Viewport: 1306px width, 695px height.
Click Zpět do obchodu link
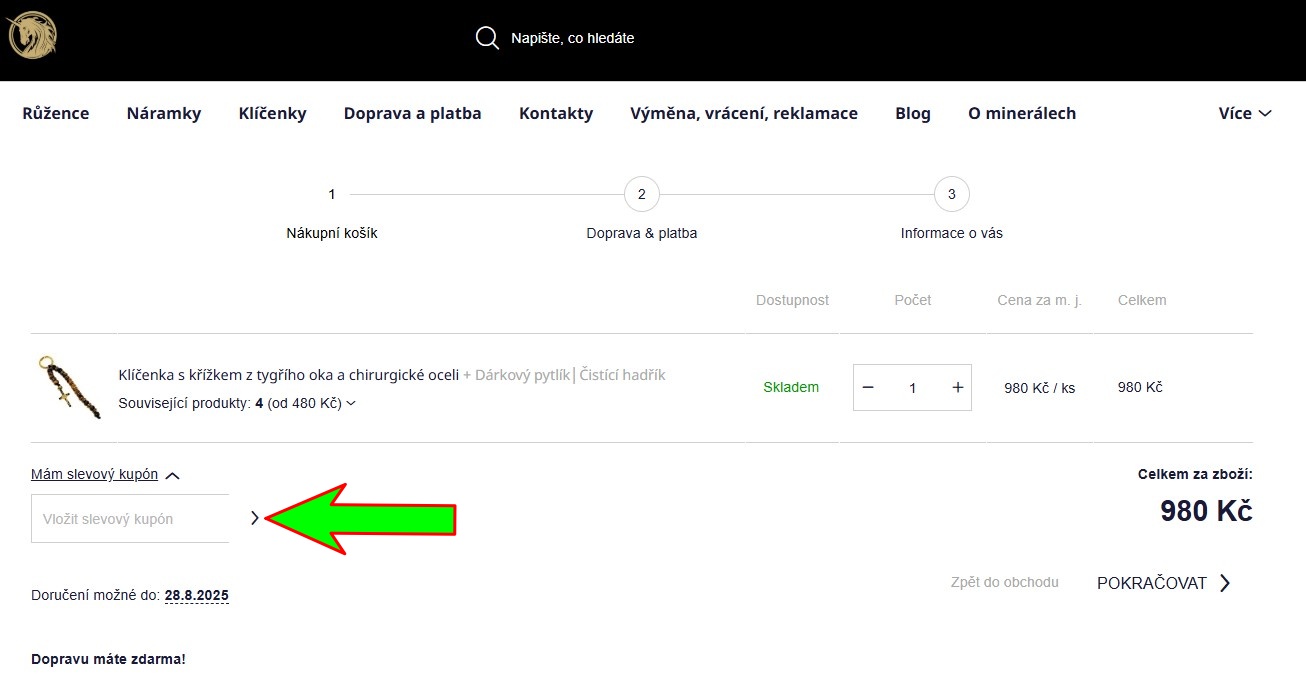1004,582
